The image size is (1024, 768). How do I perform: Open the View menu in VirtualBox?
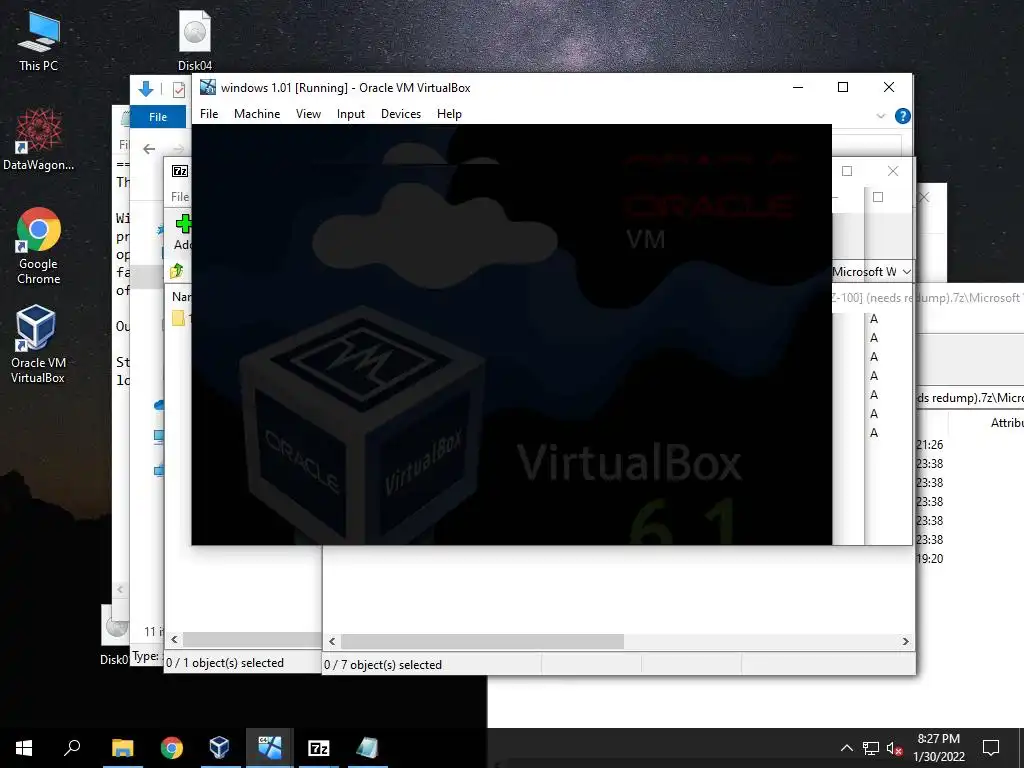coord(308,114)
